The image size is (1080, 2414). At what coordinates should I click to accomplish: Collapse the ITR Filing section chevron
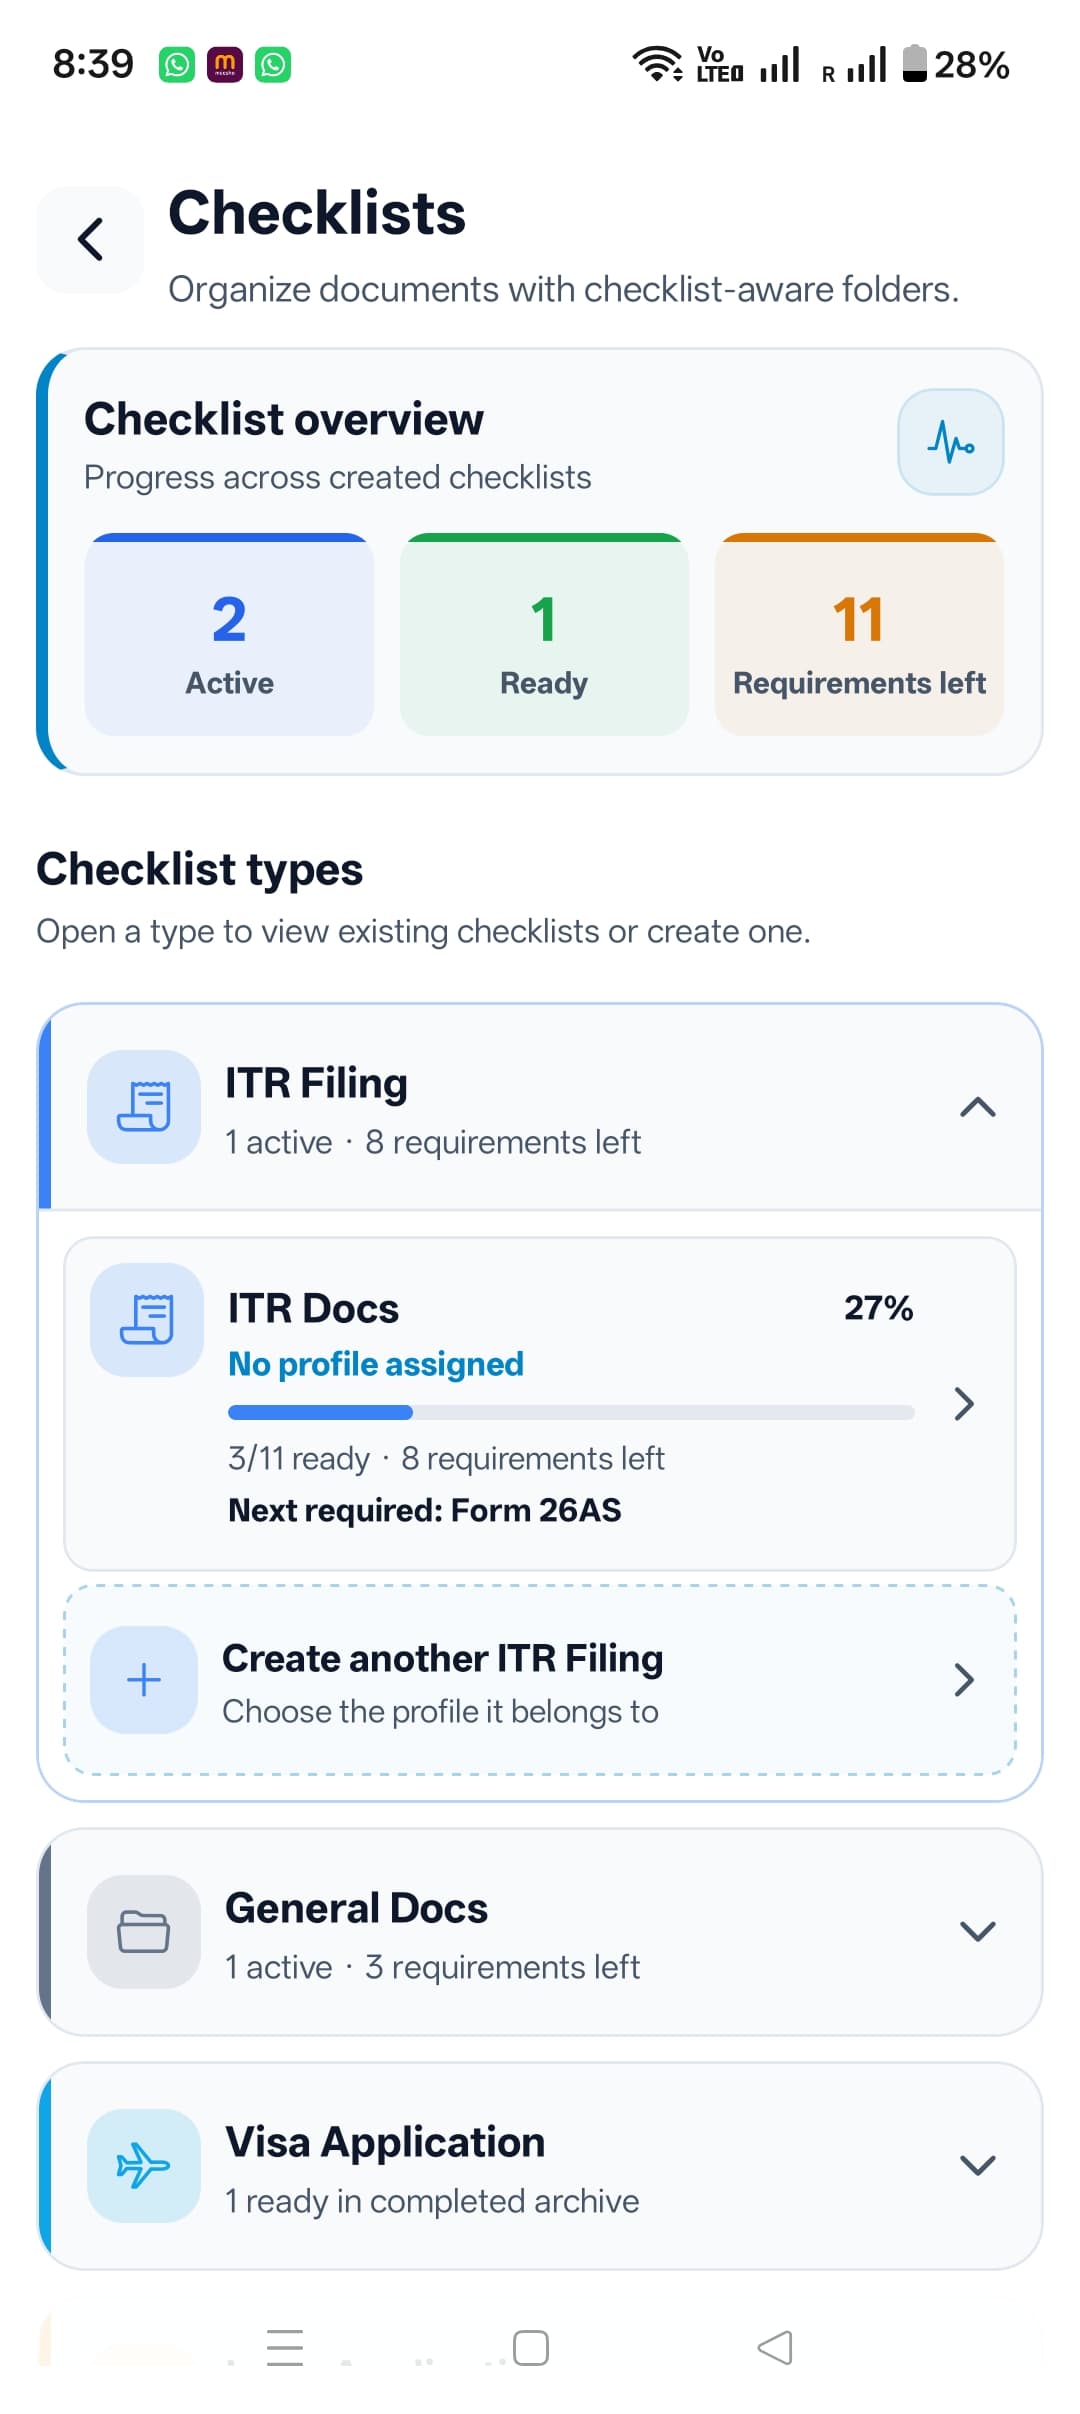(x=977, y=1107)
